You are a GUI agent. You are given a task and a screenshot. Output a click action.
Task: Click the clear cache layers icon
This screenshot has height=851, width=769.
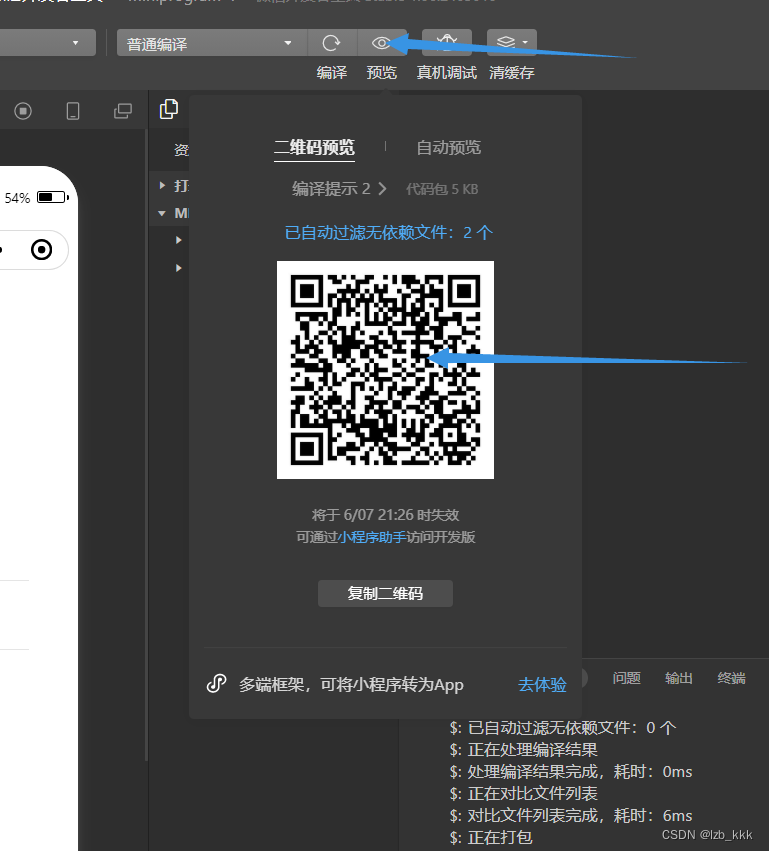coord(506,42)
